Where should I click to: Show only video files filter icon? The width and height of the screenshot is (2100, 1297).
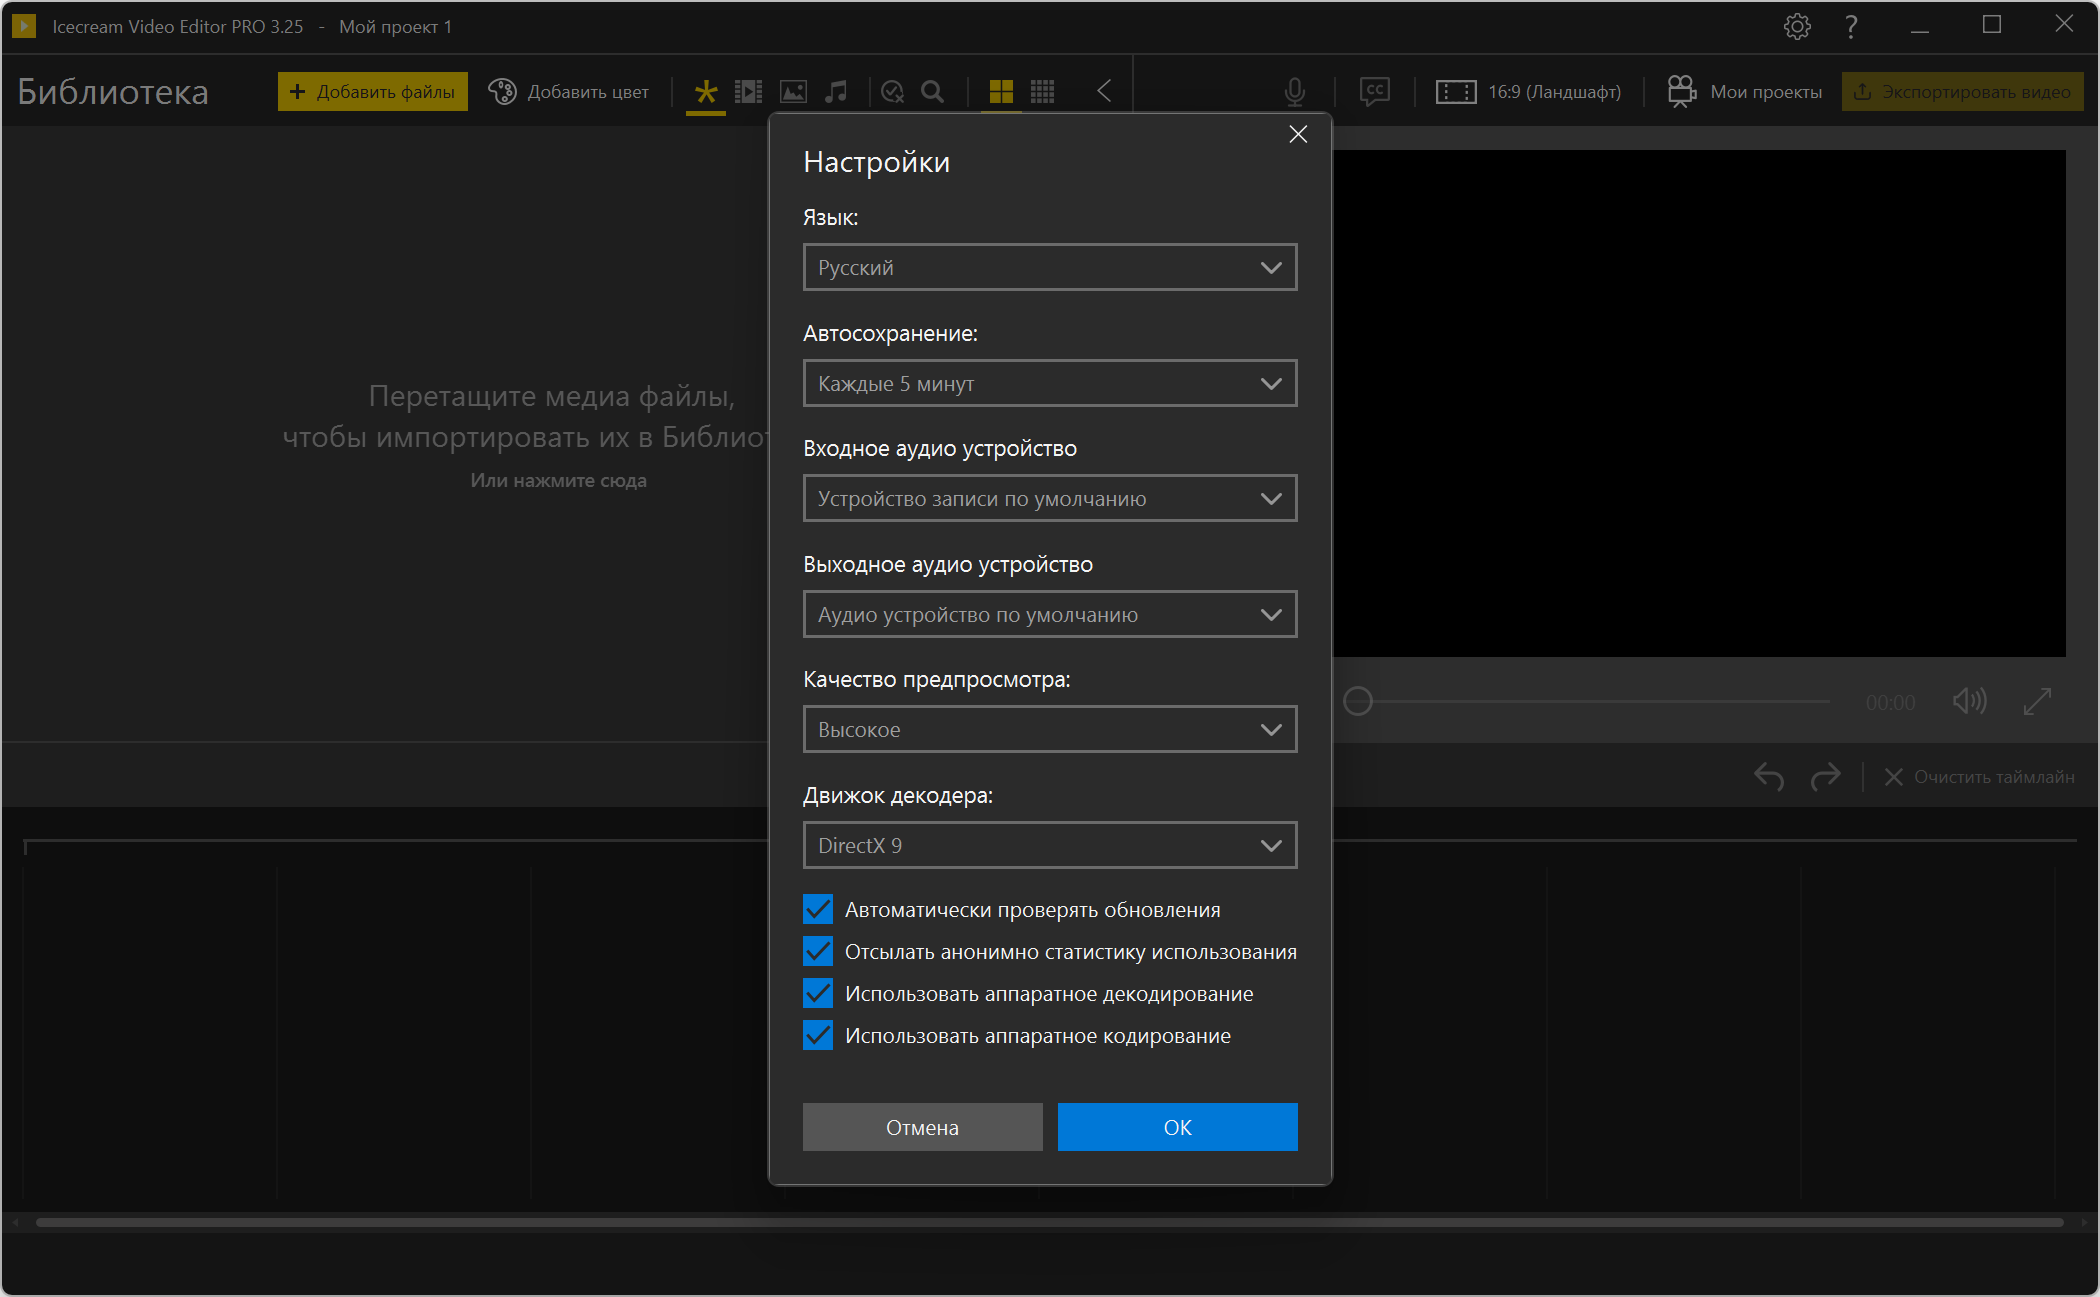tap(748, 92)
